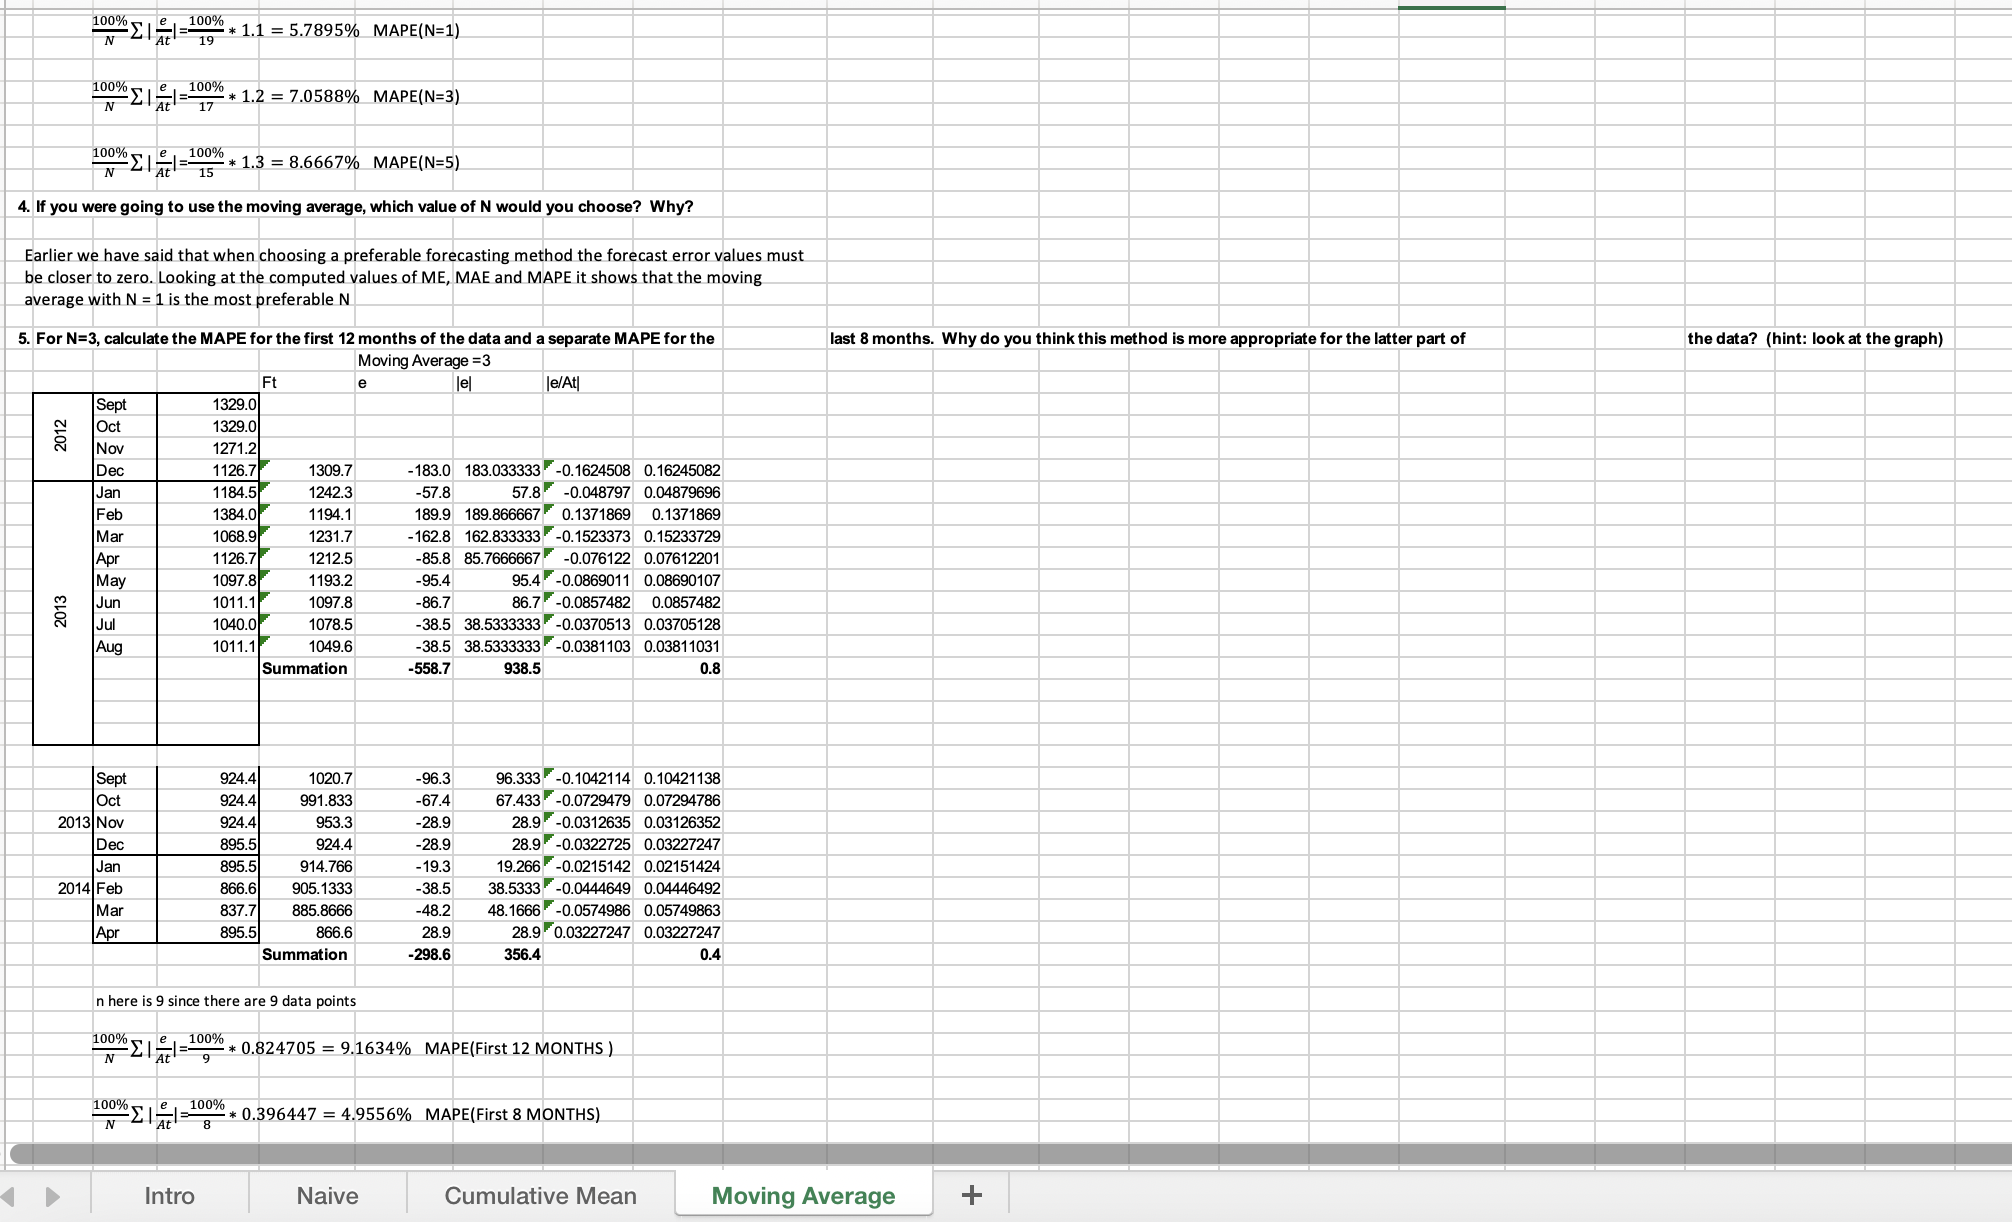Viewport: 2012px width, 1222px height.
Task: Open the Naive sheet tab
Action: click(x=327, y=1196)
